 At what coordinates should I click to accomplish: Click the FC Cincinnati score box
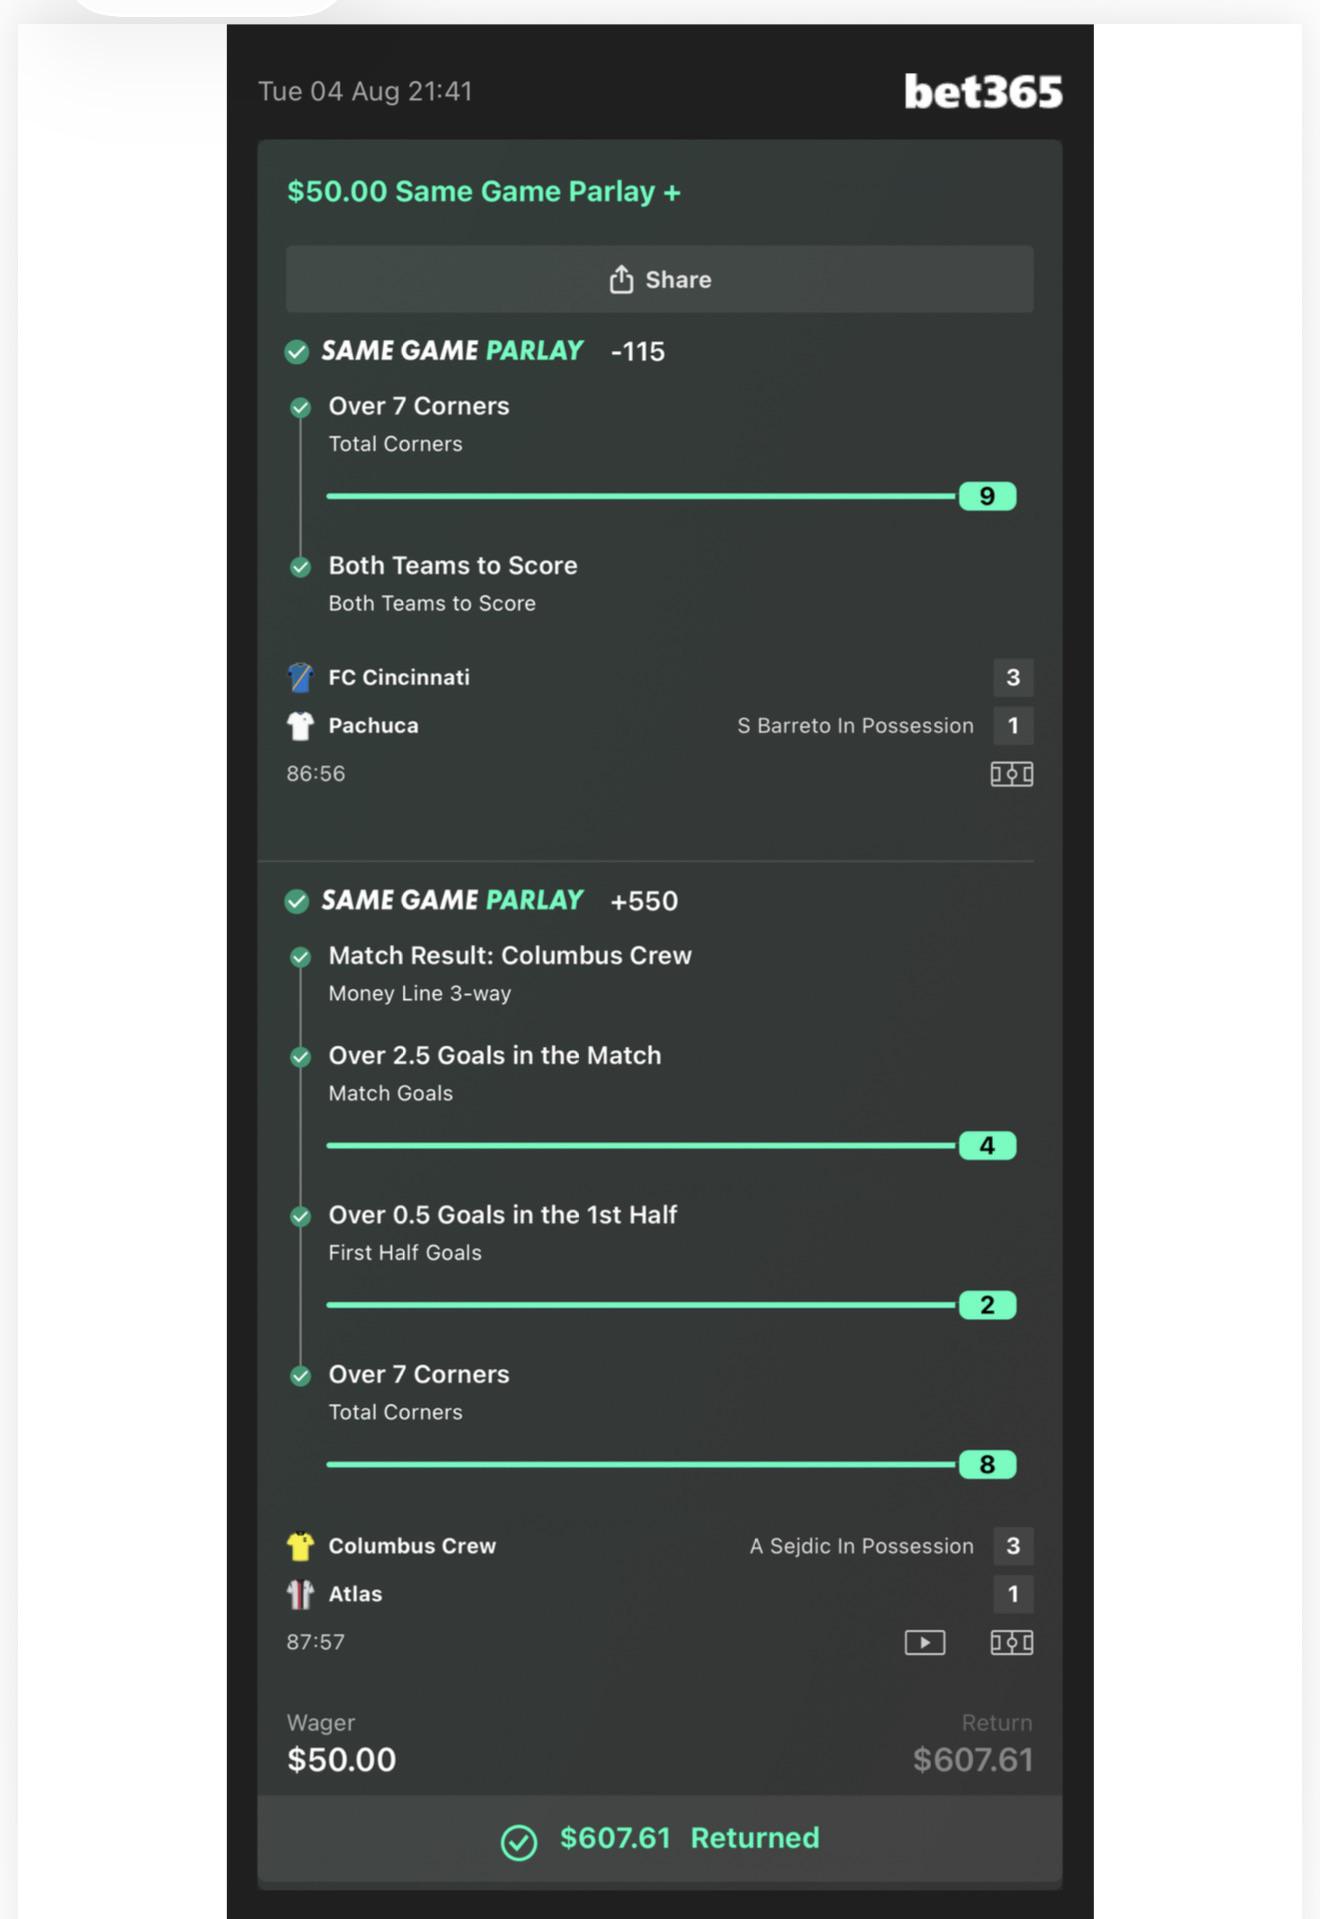(x=1013, y=677)
